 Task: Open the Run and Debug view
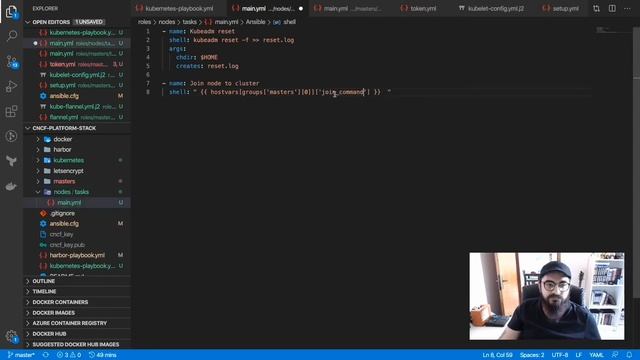pos(11,87)
